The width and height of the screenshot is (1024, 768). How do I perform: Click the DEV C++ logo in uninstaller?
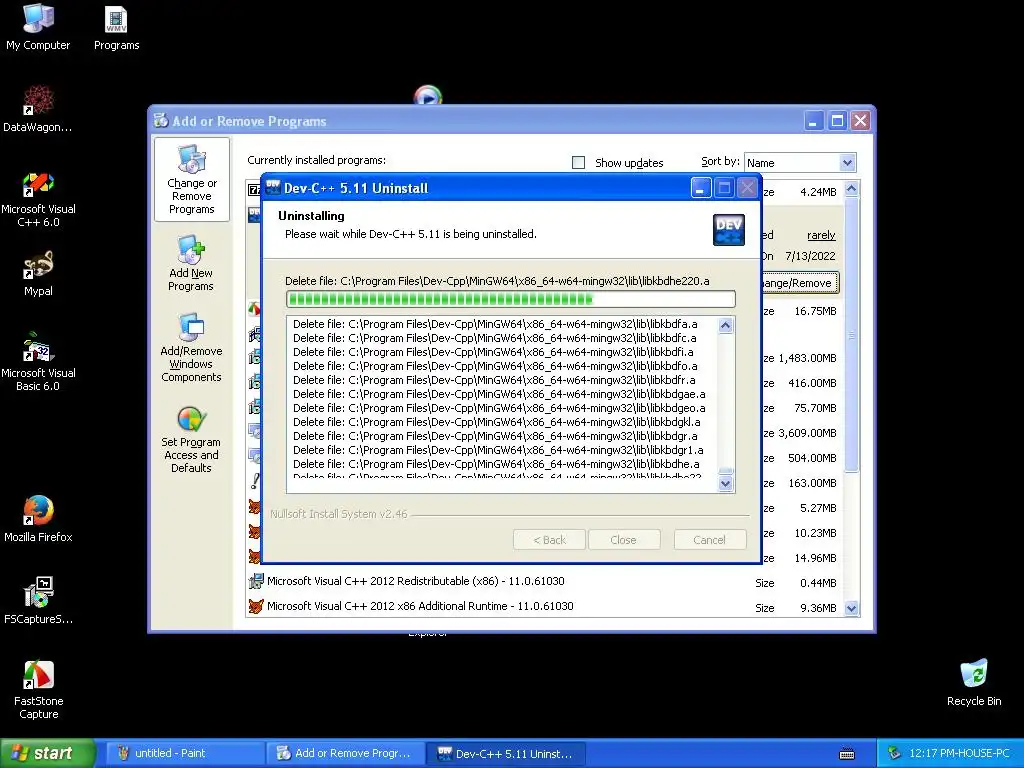point(729,230)
